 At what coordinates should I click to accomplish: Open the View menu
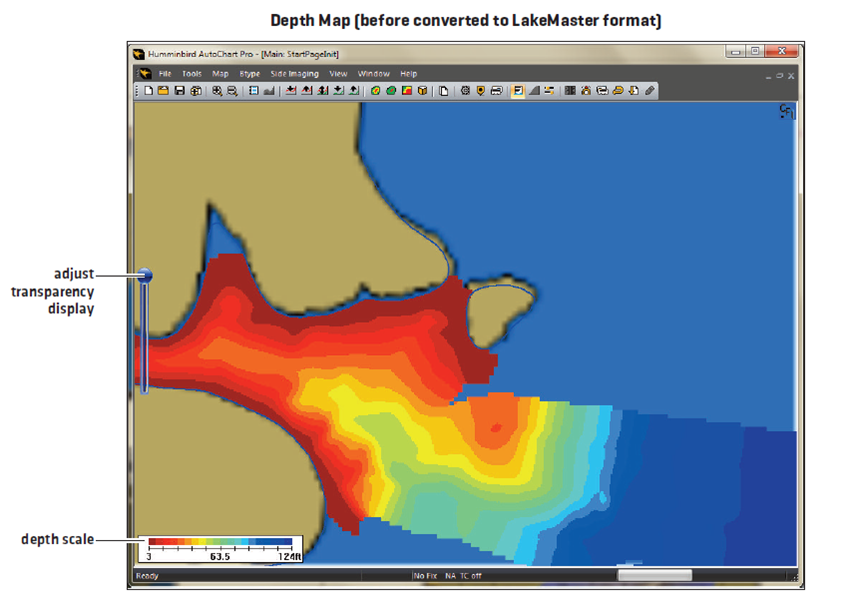tap(339, 74)
